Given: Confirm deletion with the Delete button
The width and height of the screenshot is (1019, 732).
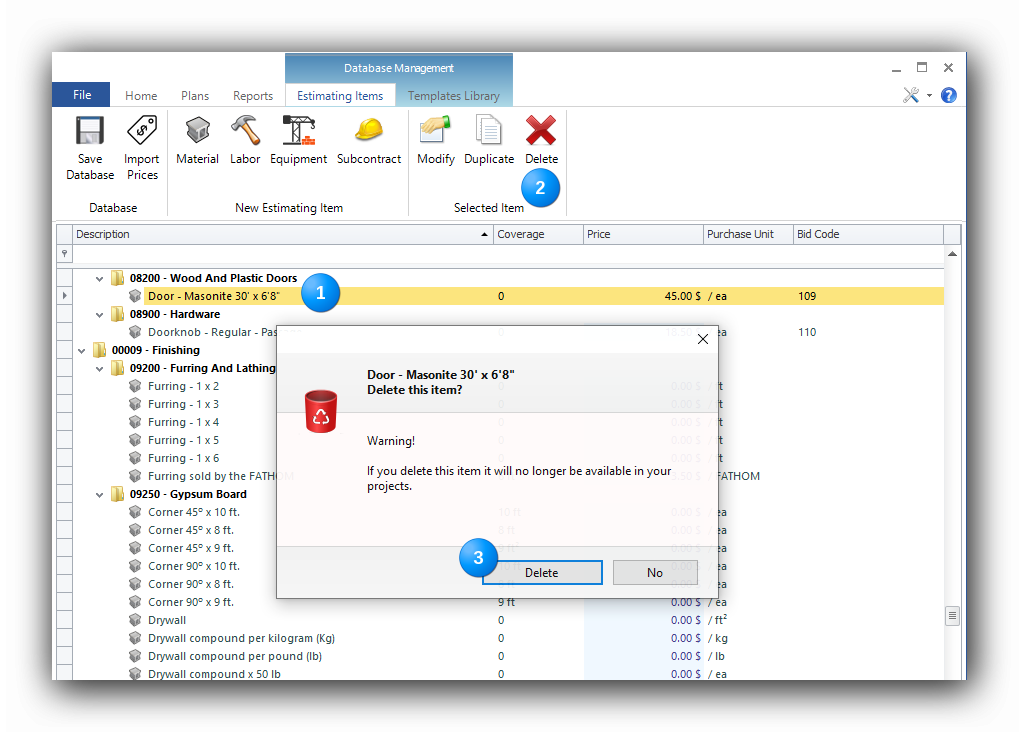Looking at the screenshot, I should pos(542,573).
